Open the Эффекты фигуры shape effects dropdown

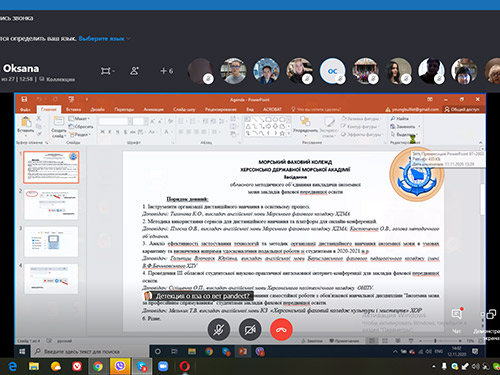[x=362, y=134]
